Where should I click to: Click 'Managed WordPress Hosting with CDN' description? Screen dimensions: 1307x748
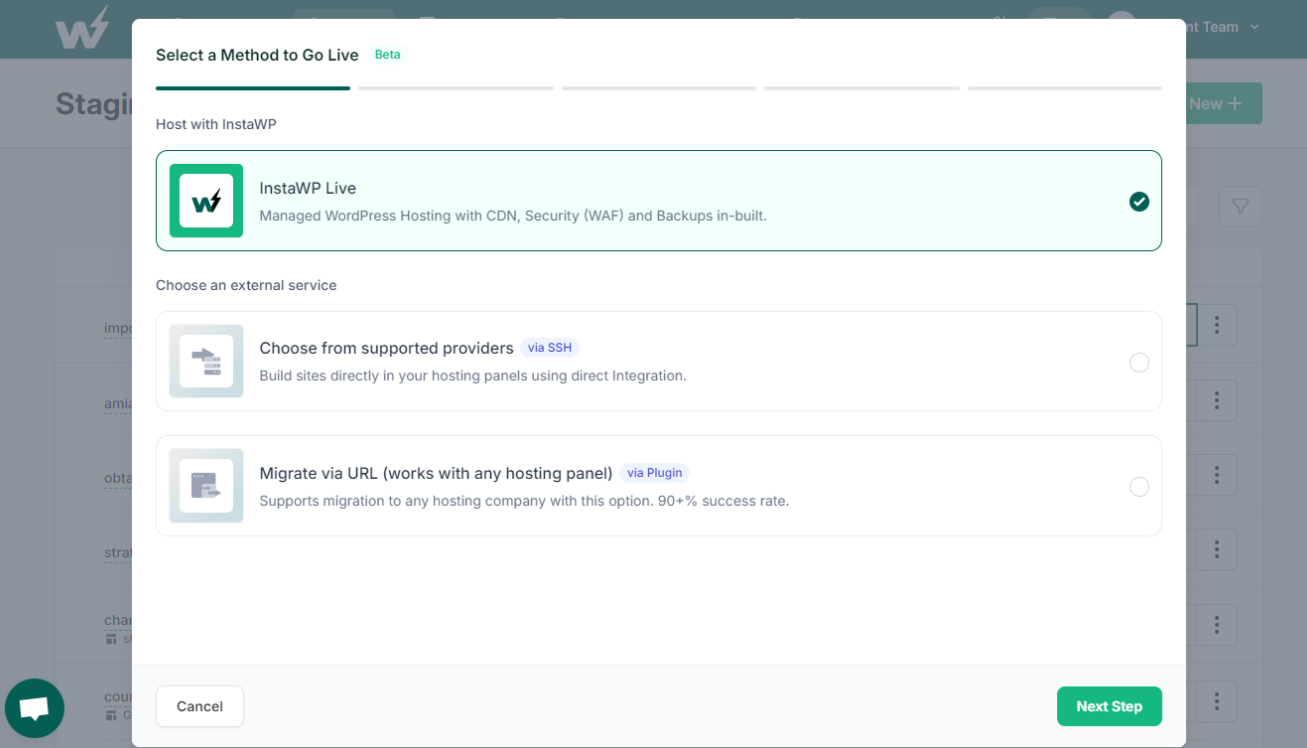513,215
